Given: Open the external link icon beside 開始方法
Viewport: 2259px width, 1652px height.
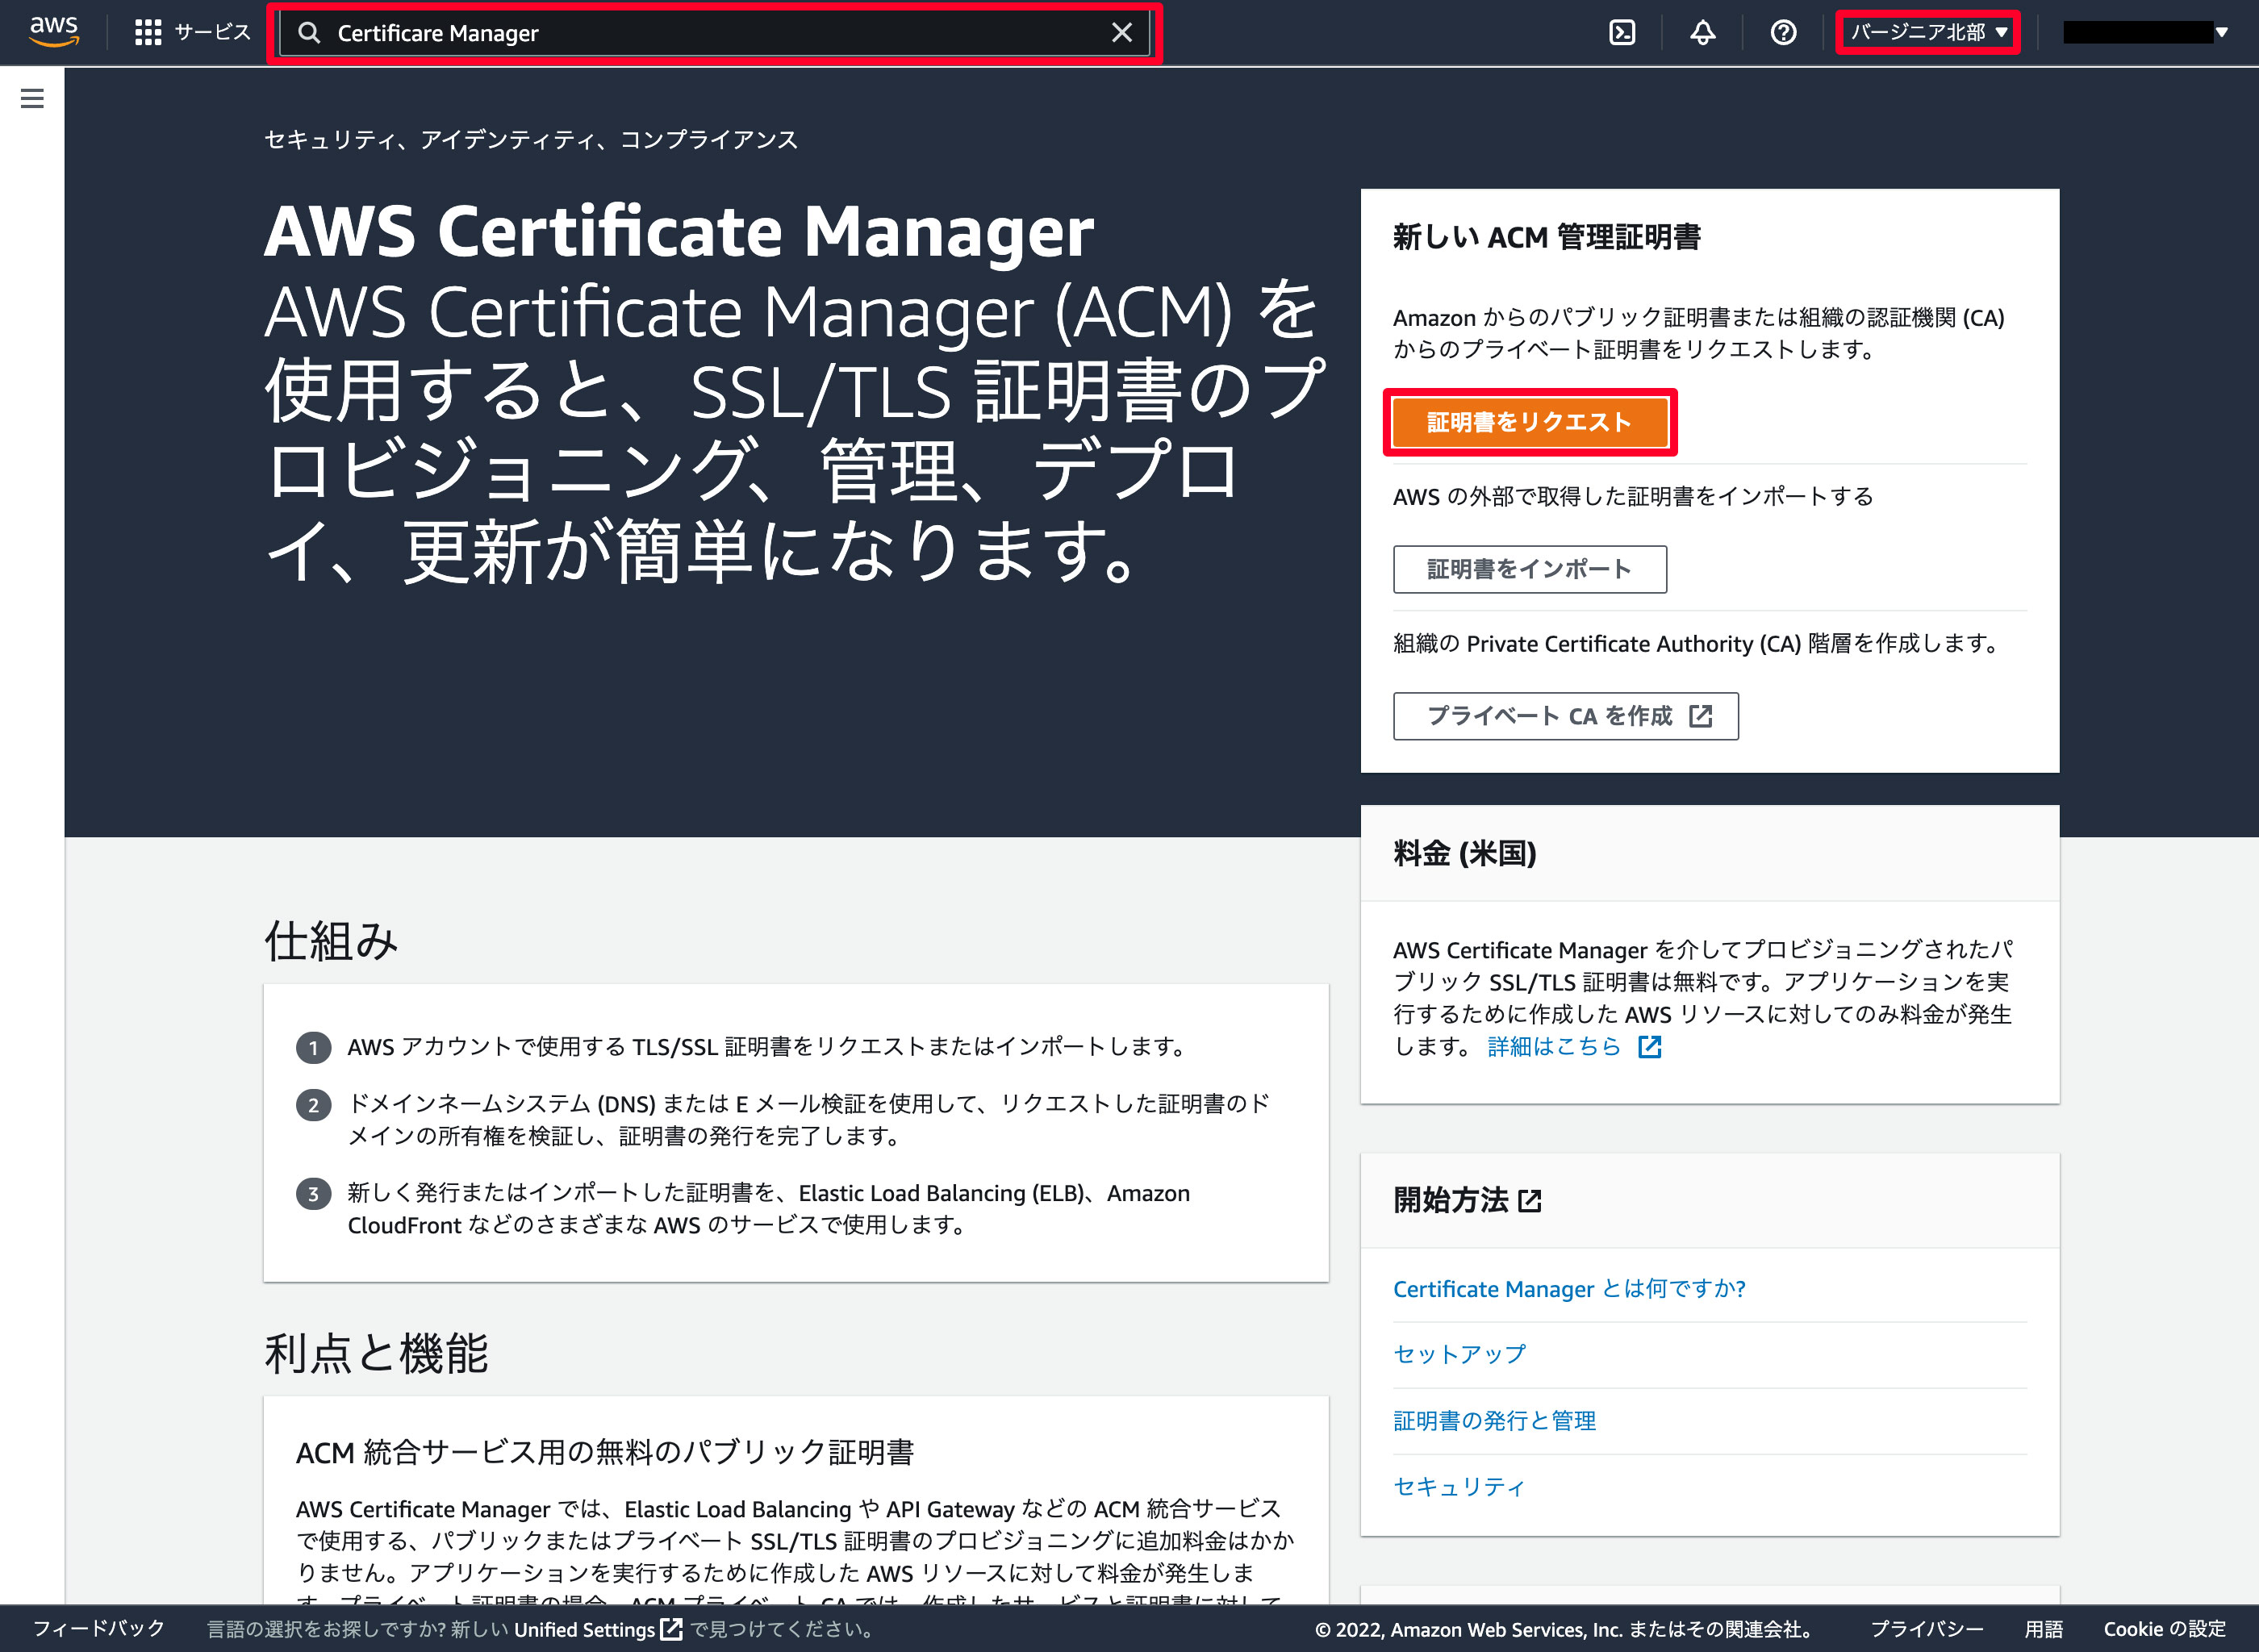Looking at the screenshot, I should click(1531, 1201).
